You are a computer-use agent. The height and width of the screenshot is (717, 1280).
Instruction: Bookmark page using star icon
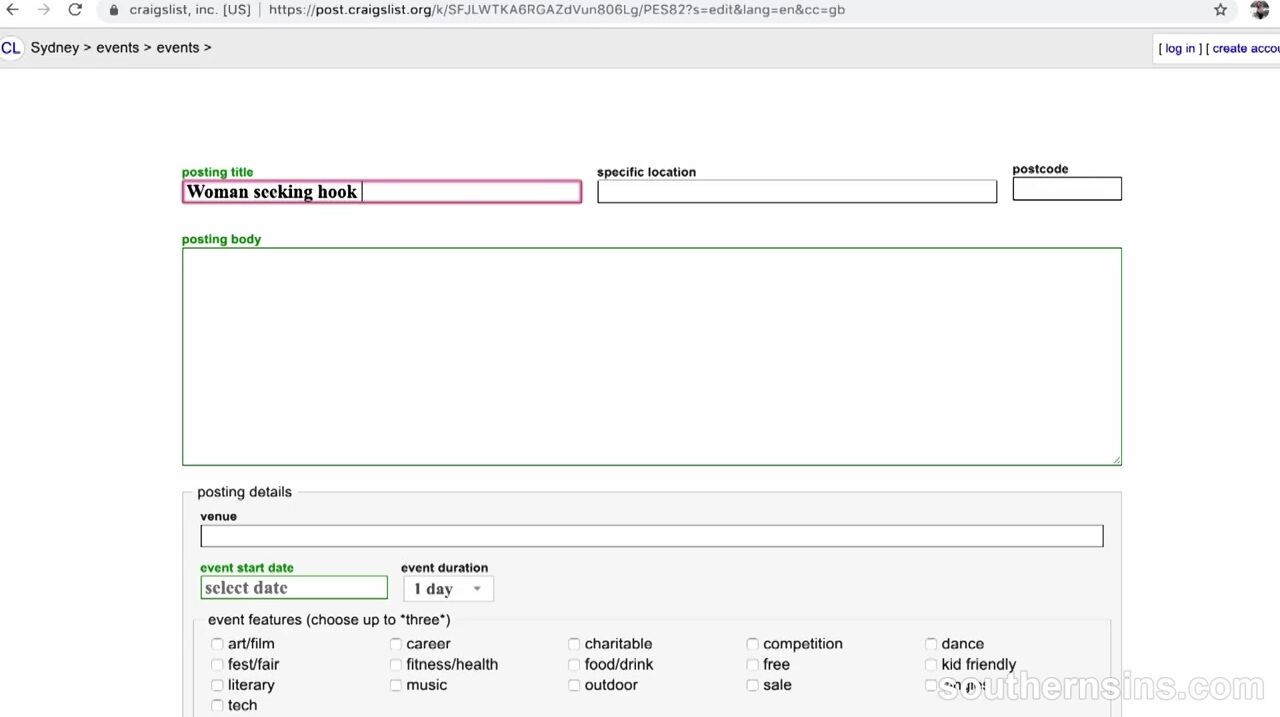(x=1220, y=10)
